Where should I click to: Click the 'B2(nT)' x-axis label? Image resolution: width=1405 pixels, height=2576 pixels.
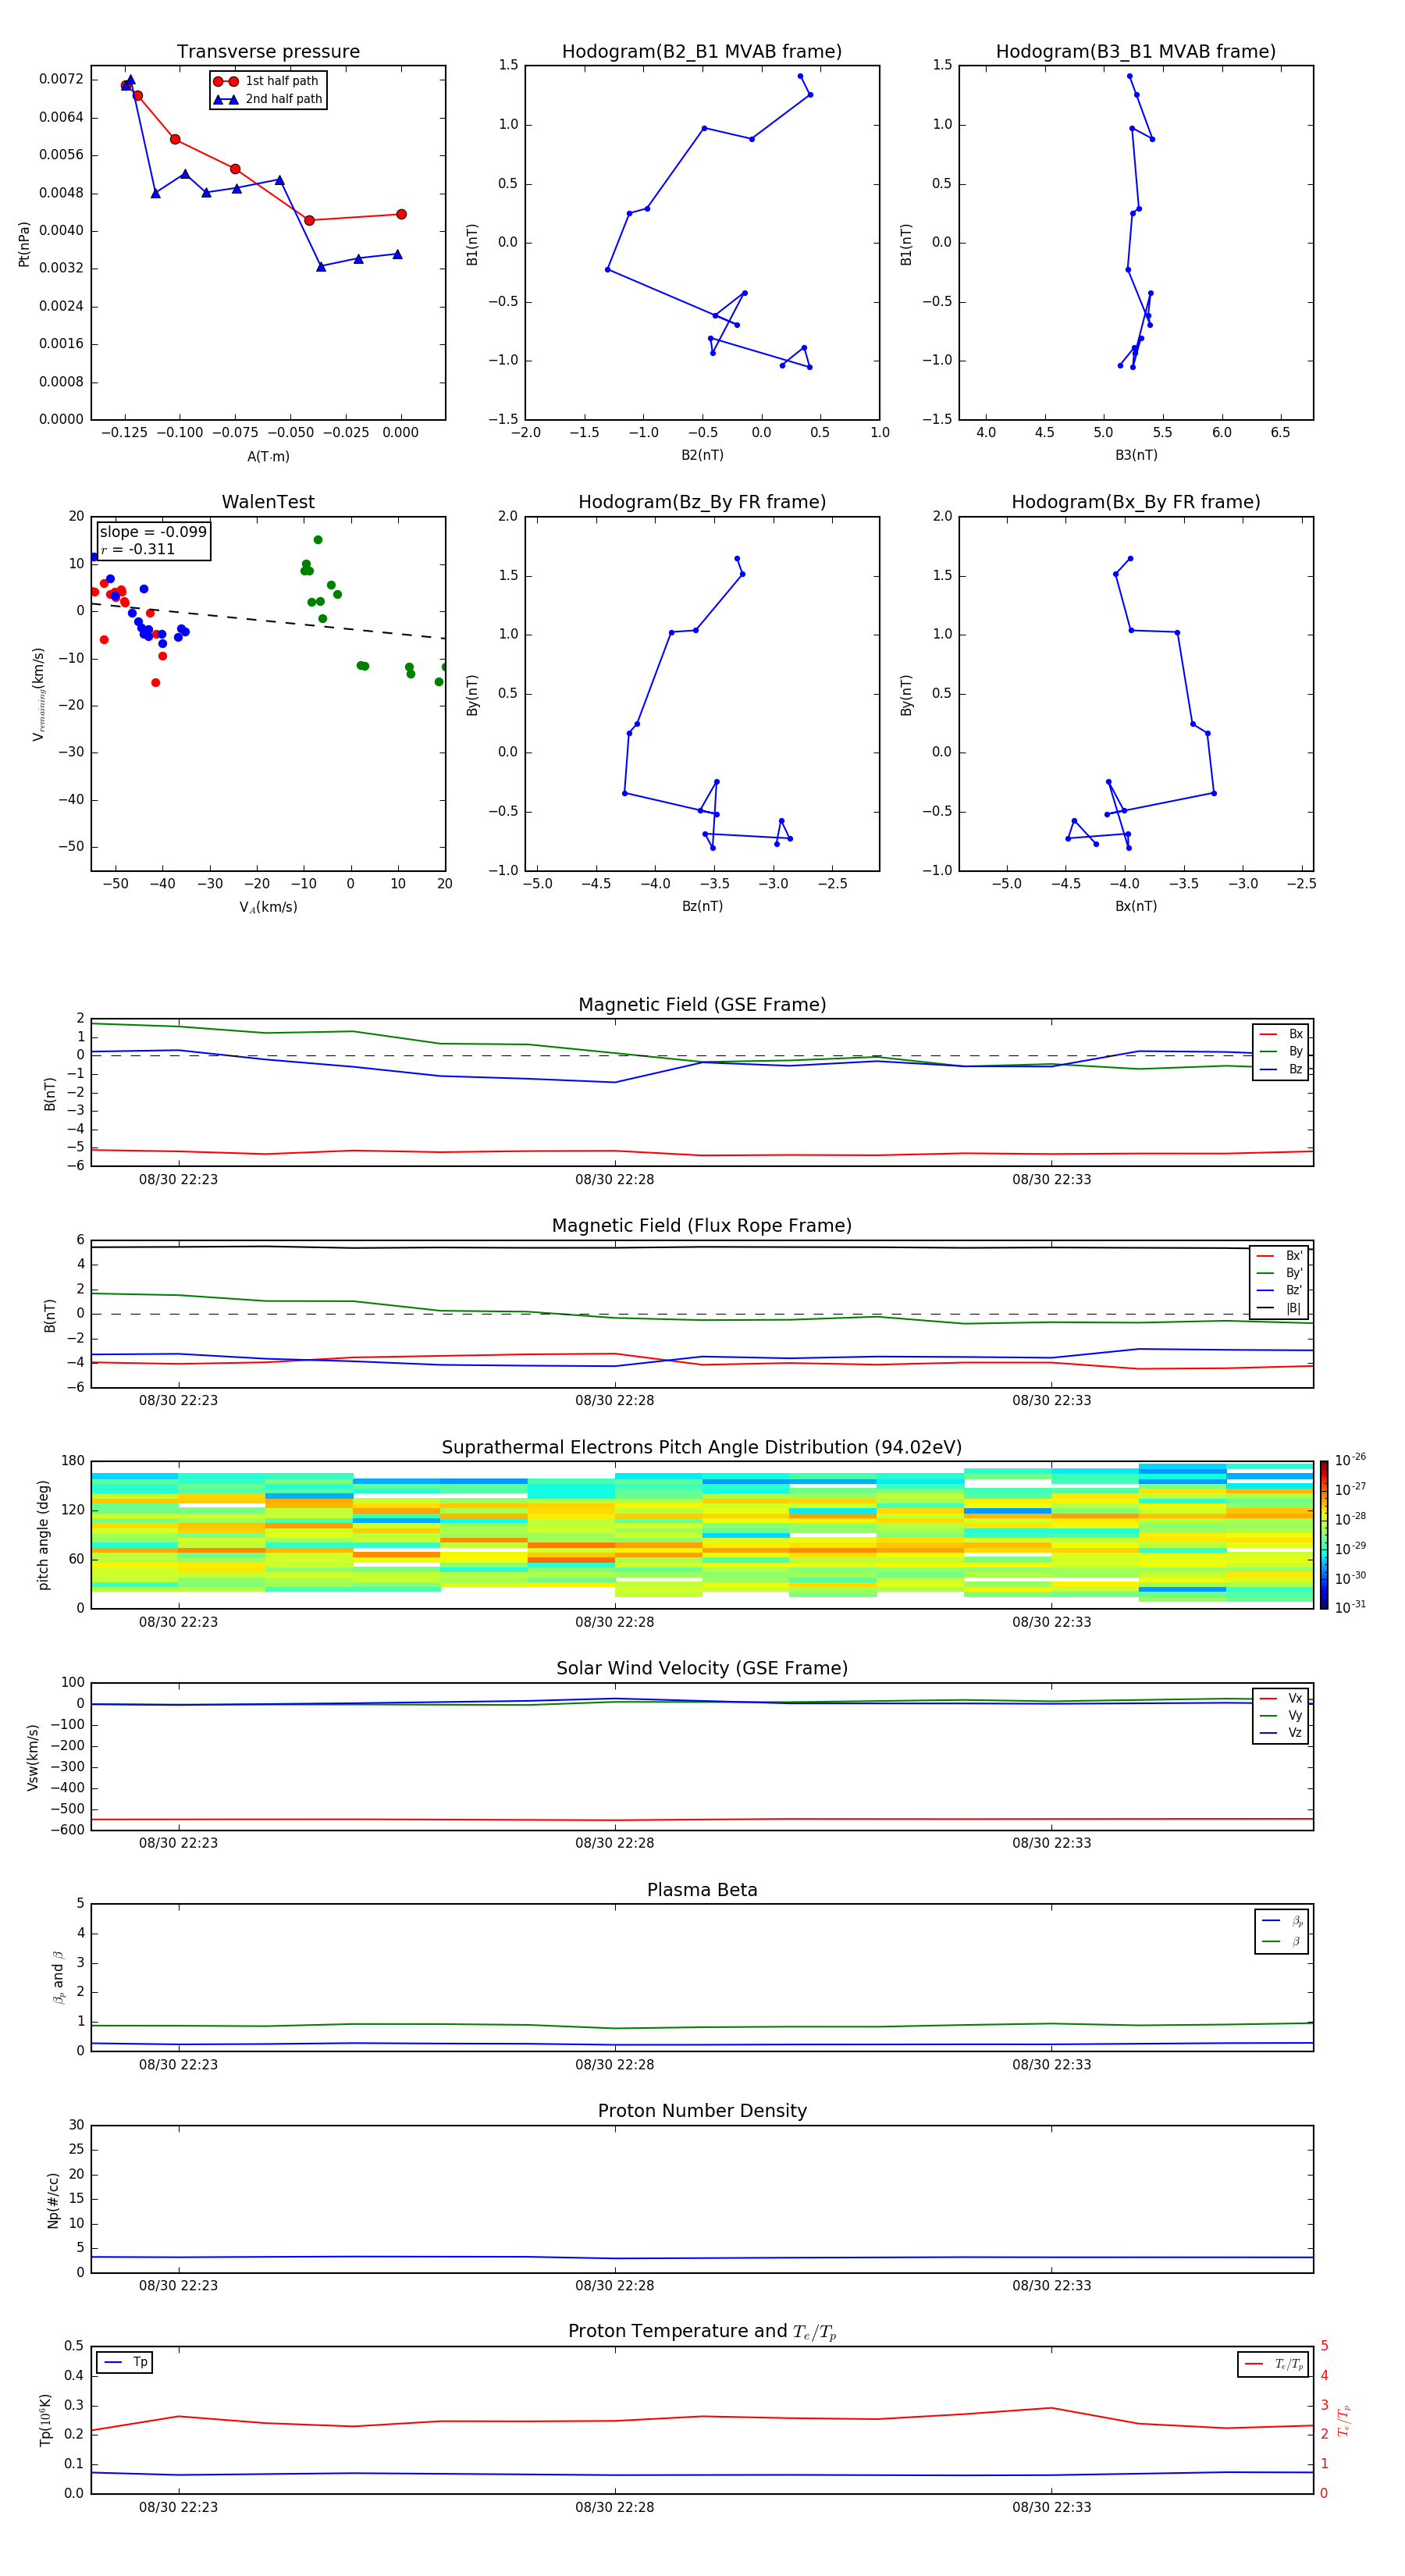702,455
